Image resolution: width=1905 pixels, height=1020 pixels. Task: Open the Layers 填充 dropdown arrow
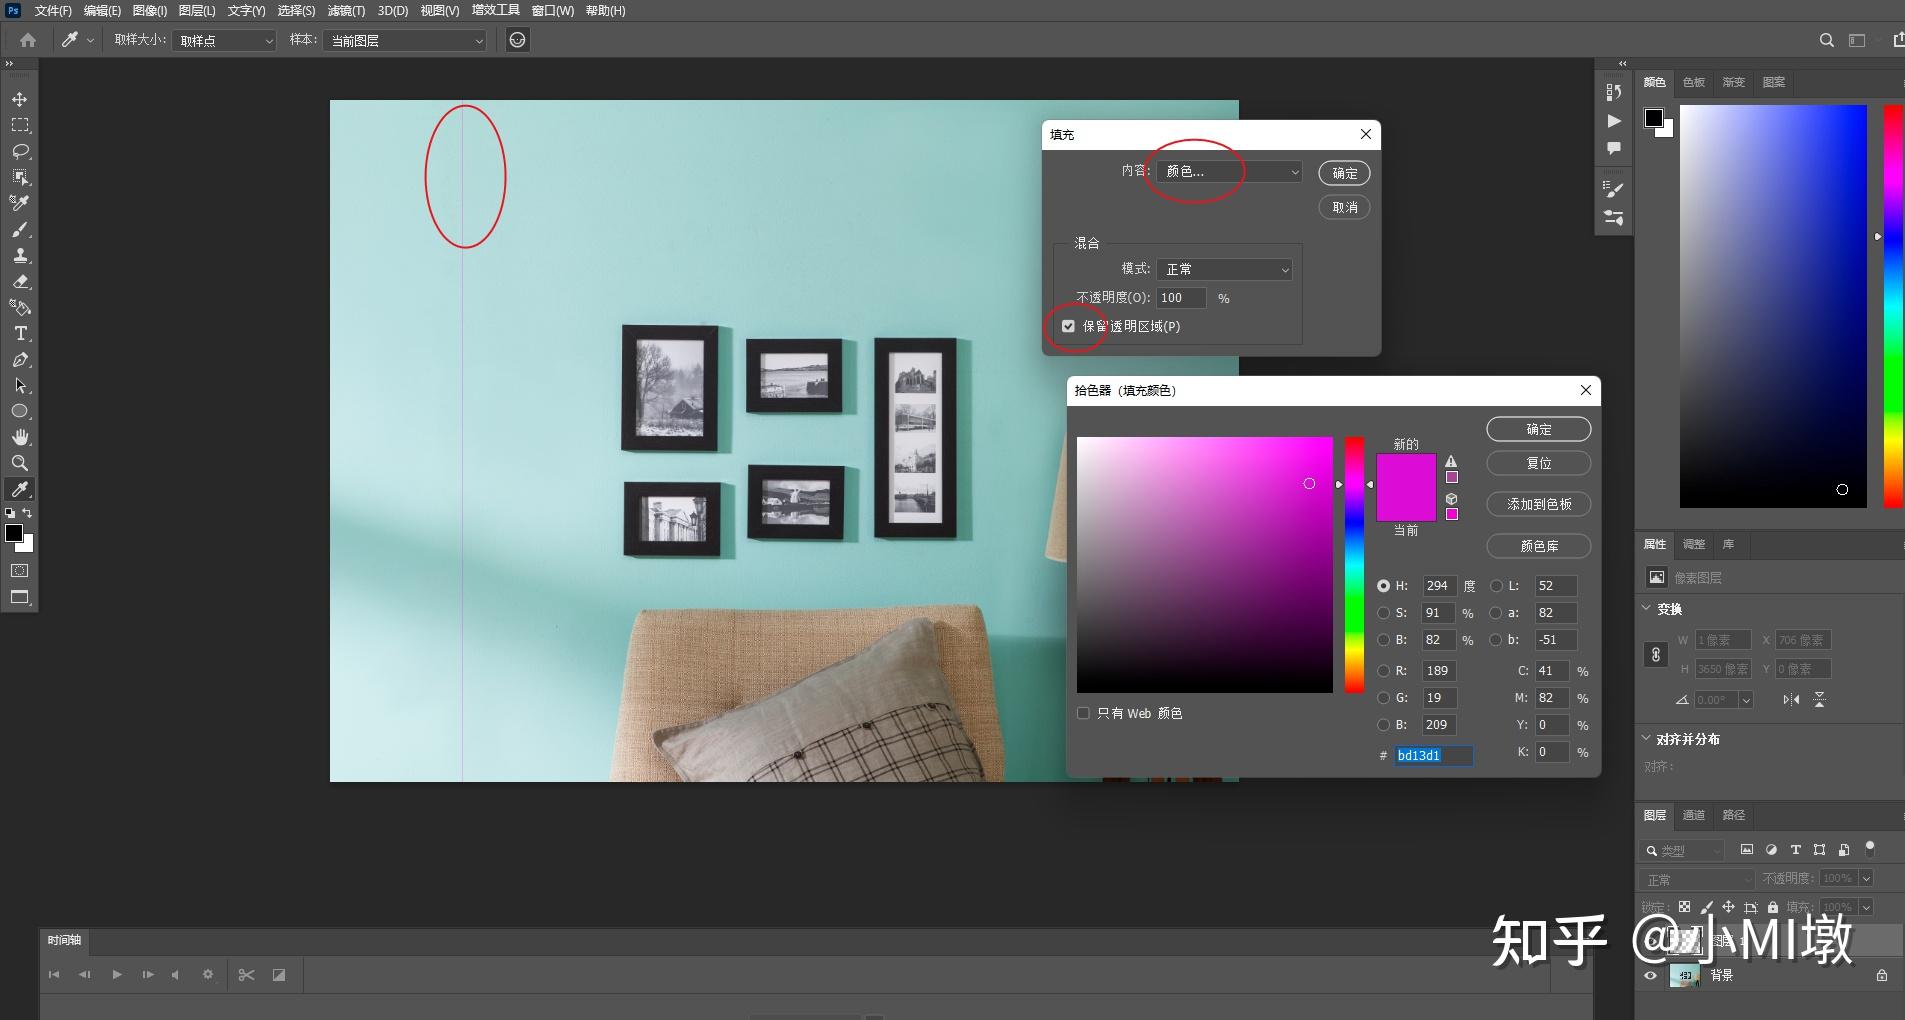point(1866,907)
